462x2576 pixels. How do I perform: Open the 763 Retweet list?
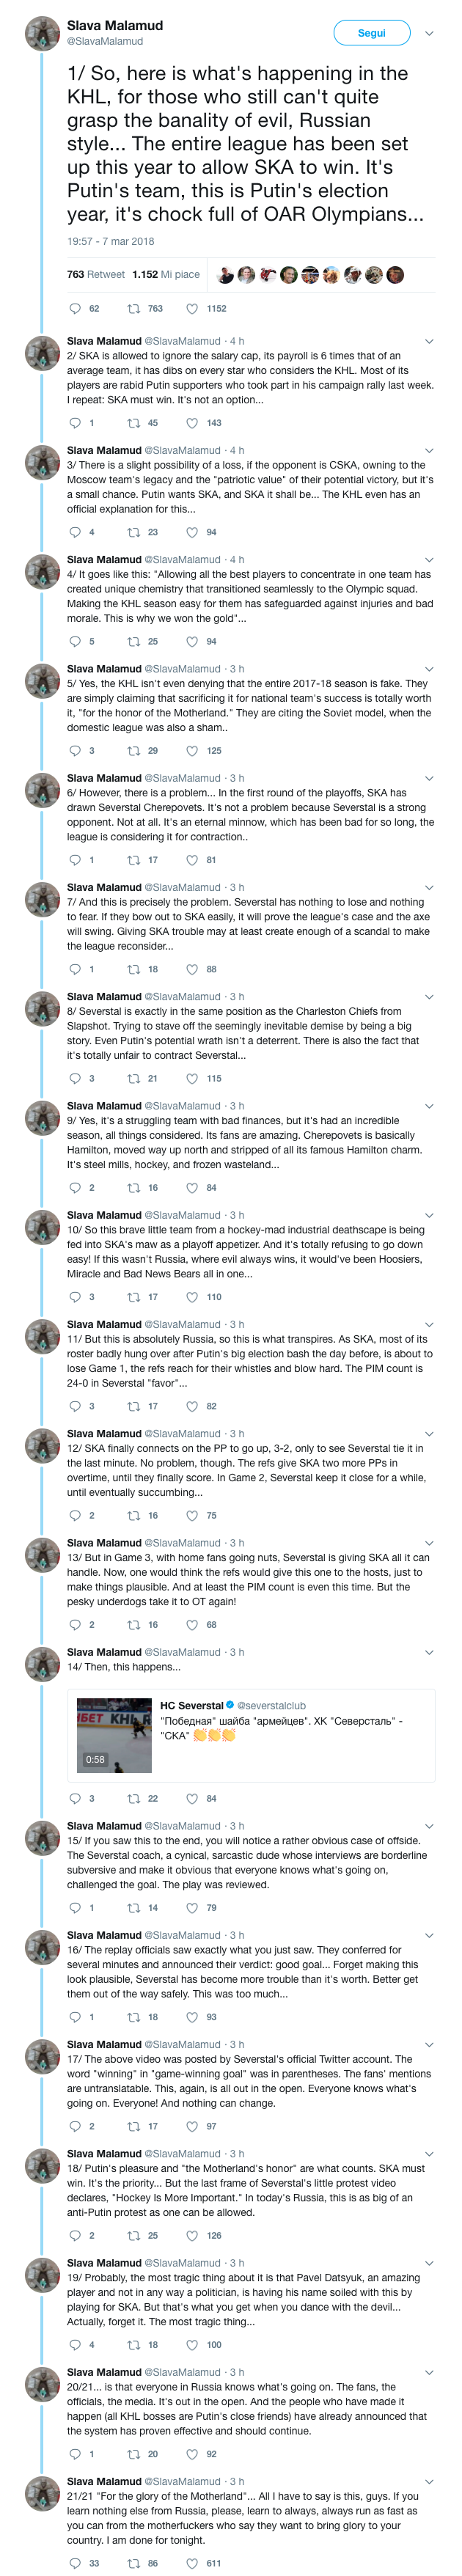(x=96, y=274)
